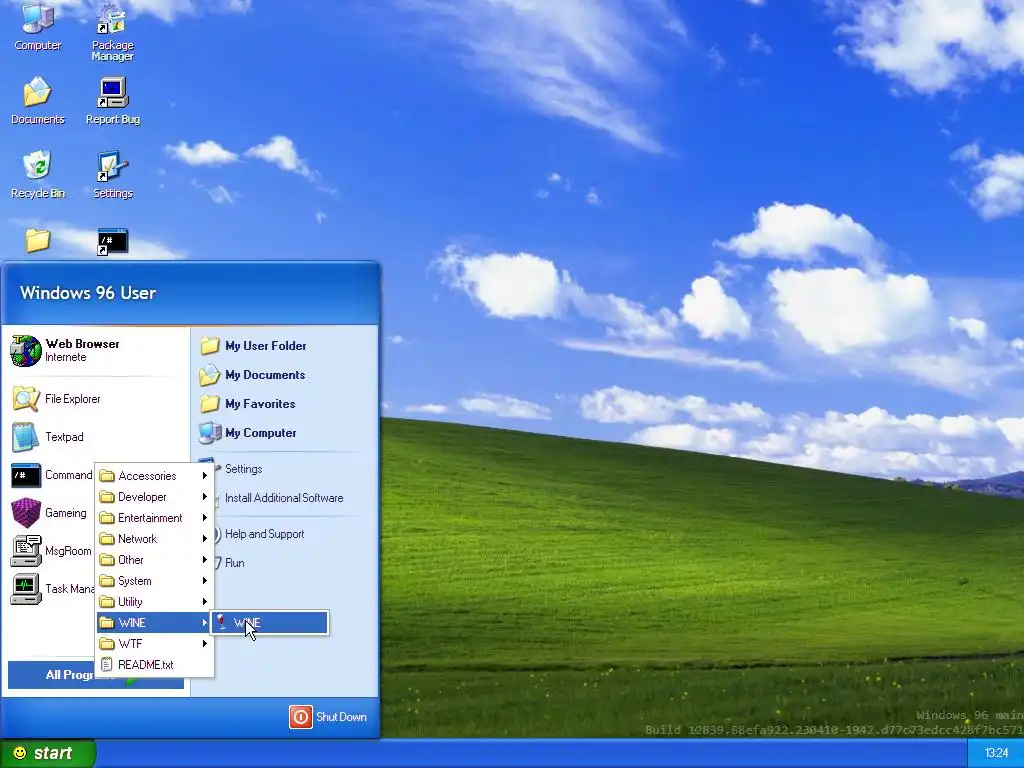The image size is (1024, 768).
Task: Expand the Other submenu
Action: pos(155,560)
